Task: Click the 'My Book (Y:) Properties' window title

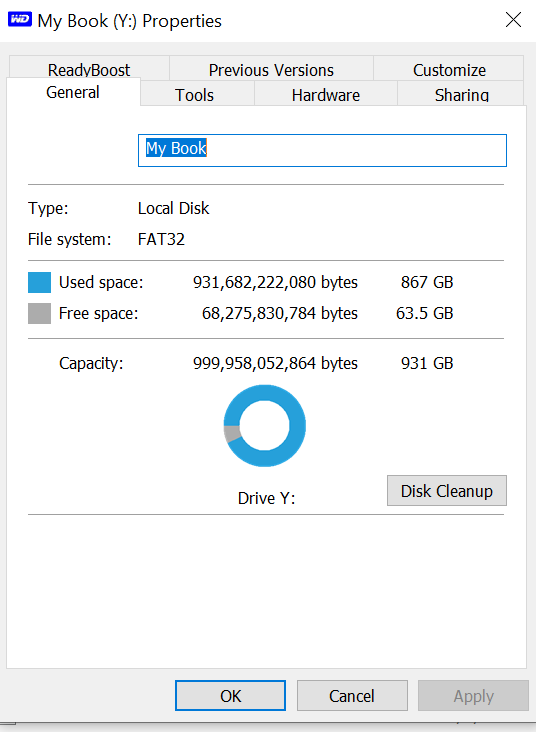Action: (129, 21)
